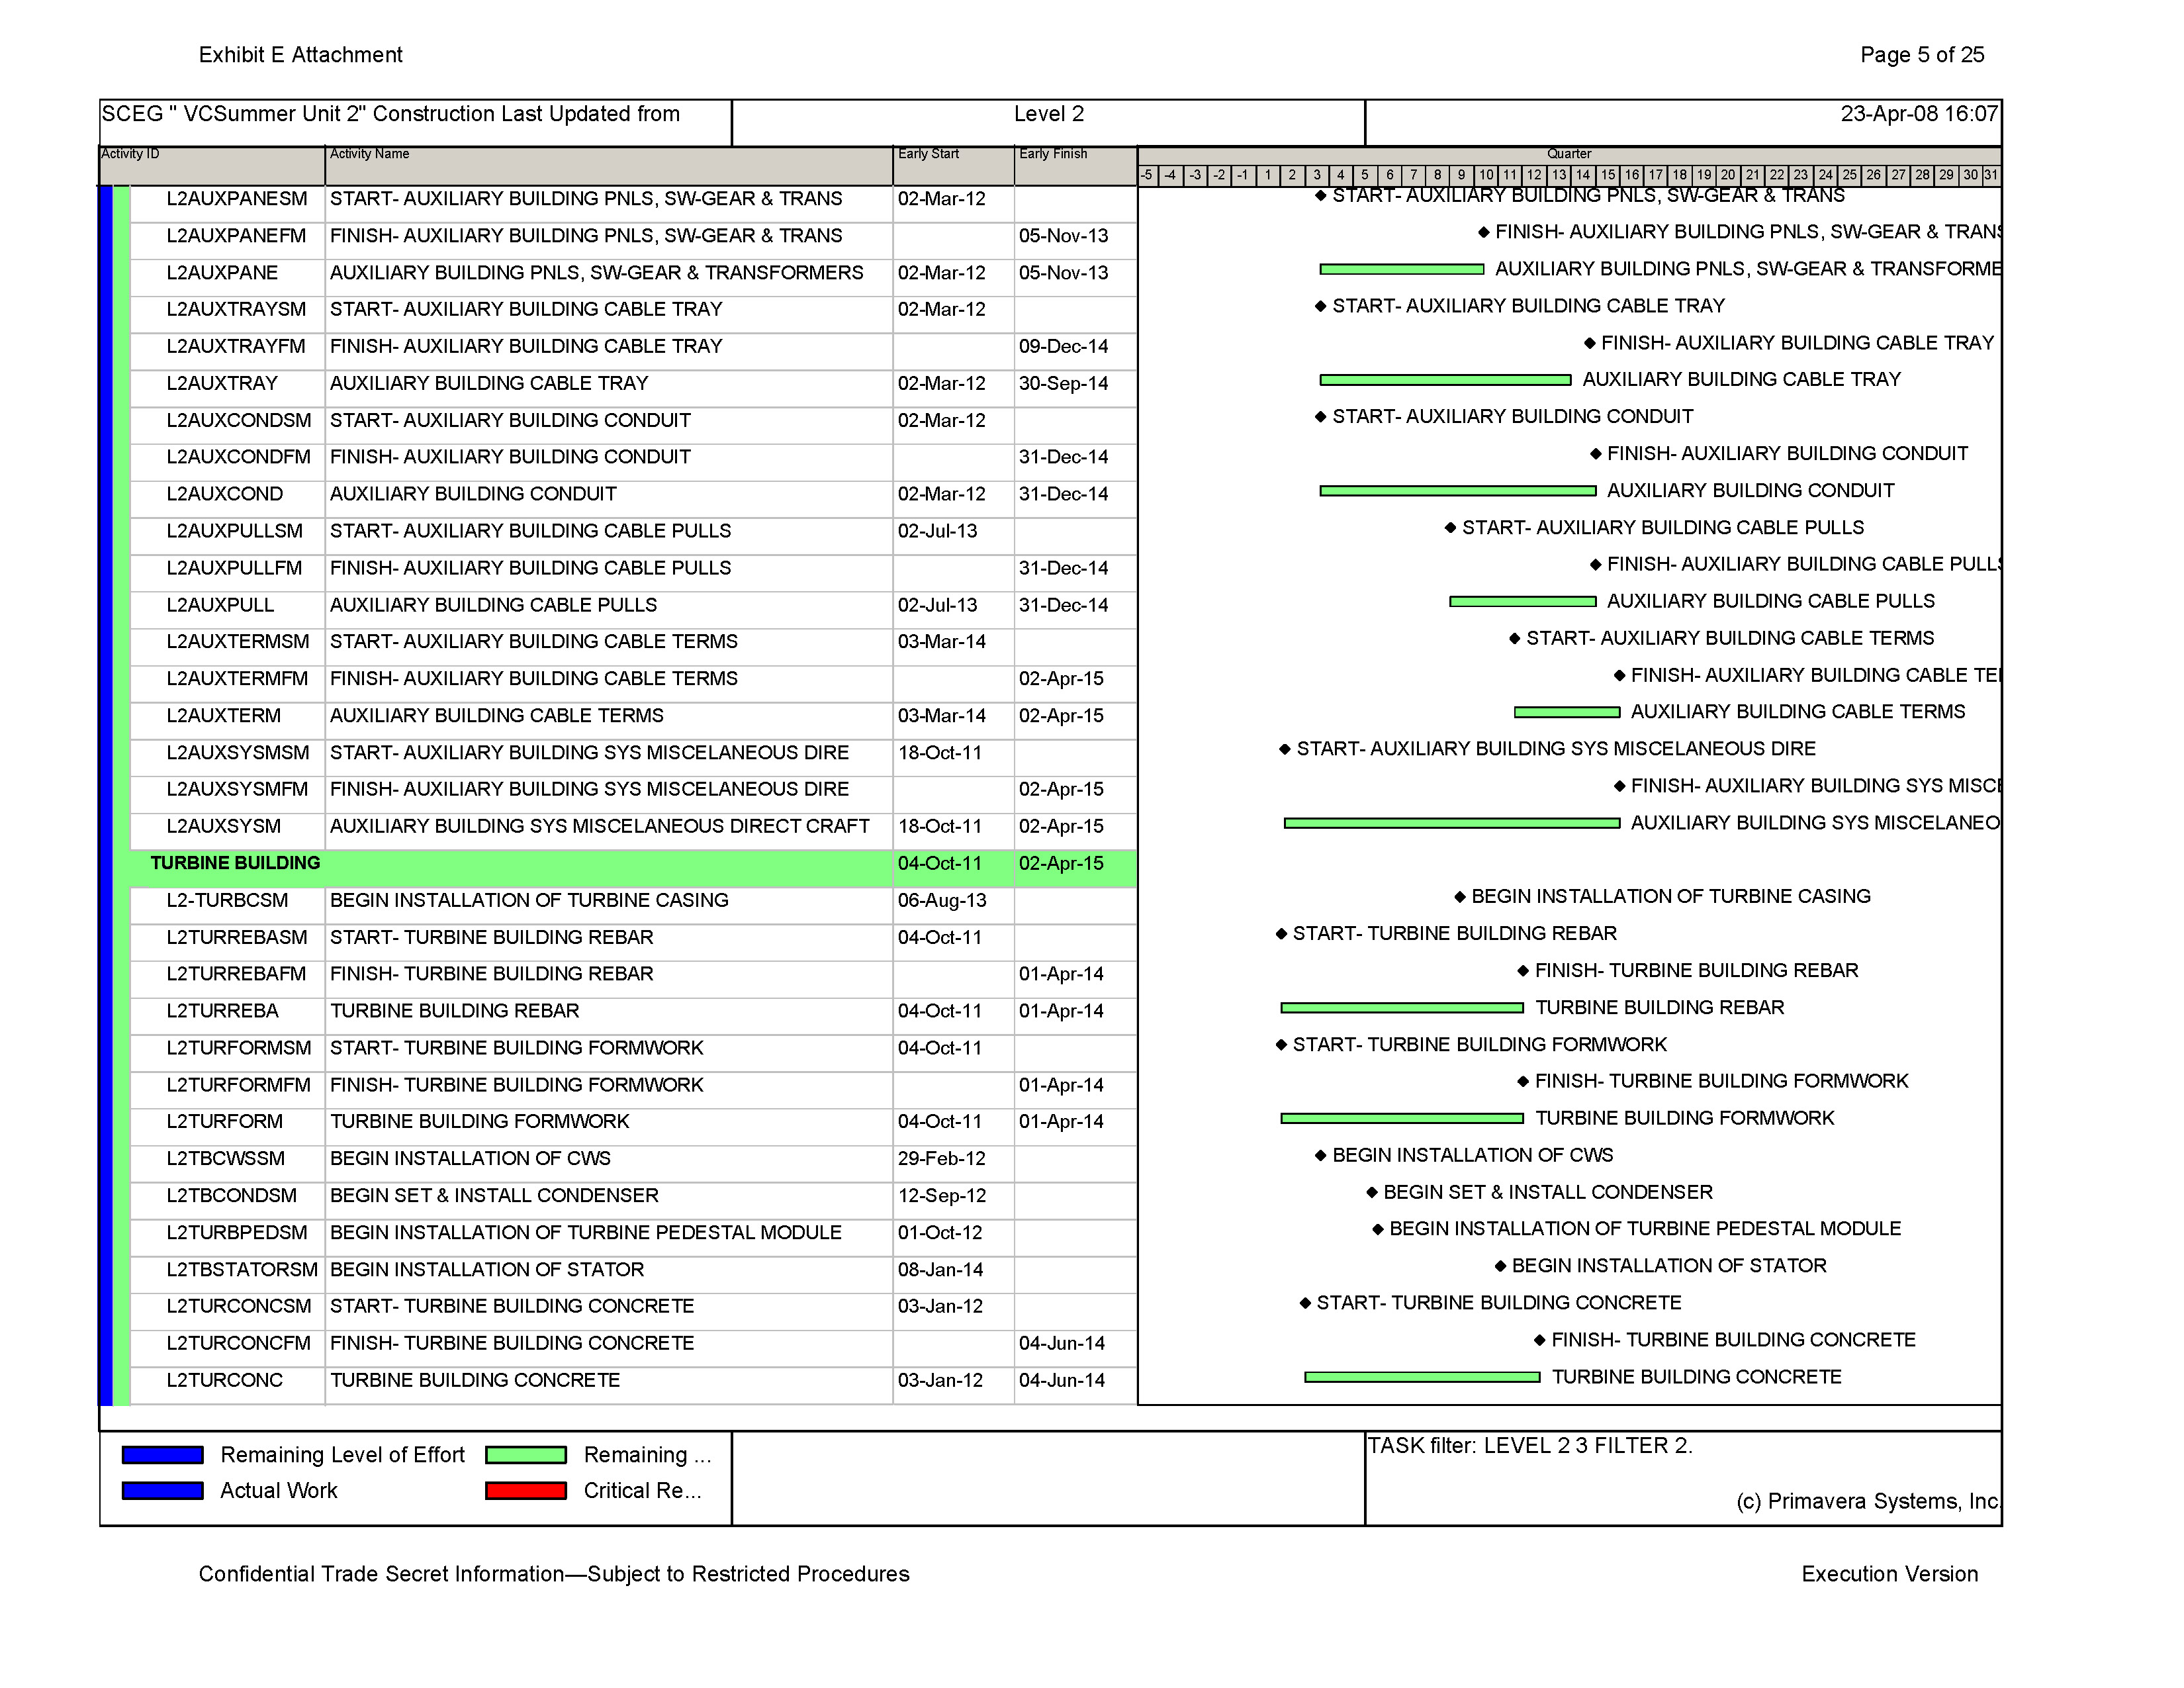Click early finish date 09-Dec-14

(x=1064, y=346)
